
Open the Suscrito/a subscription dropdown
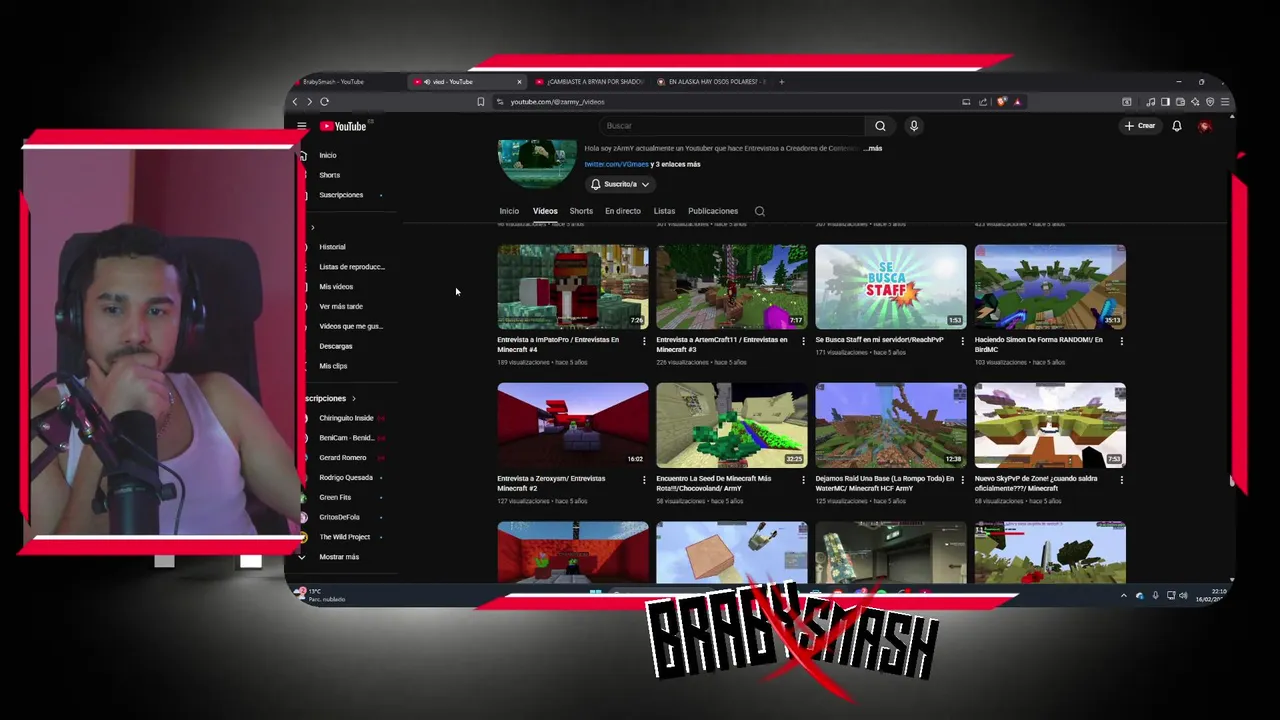click(x=620, y=184)
